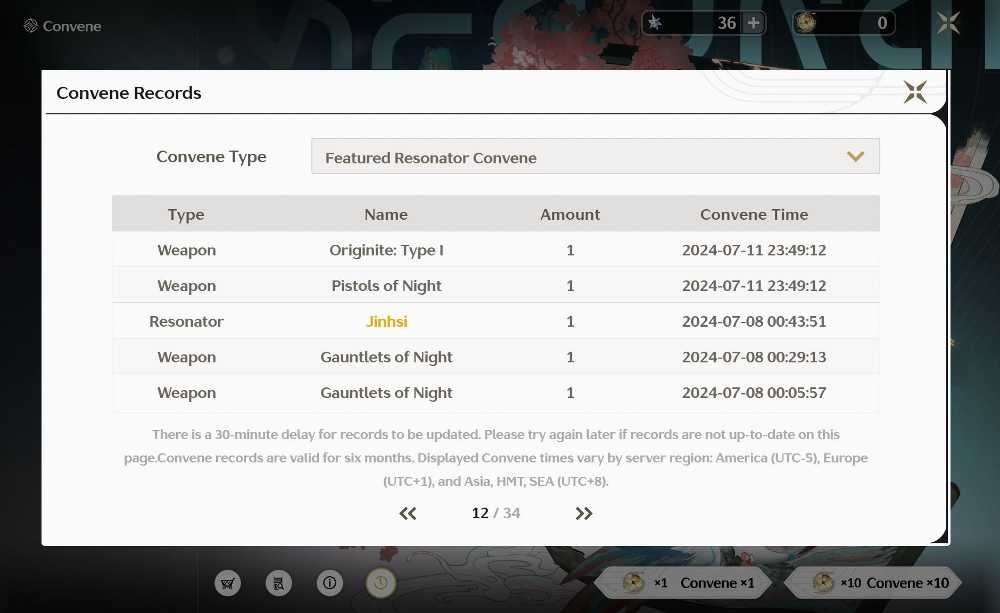Screen dimensions: 1000x613
Task: Select the Pistols of Night row
Action: 496,285
